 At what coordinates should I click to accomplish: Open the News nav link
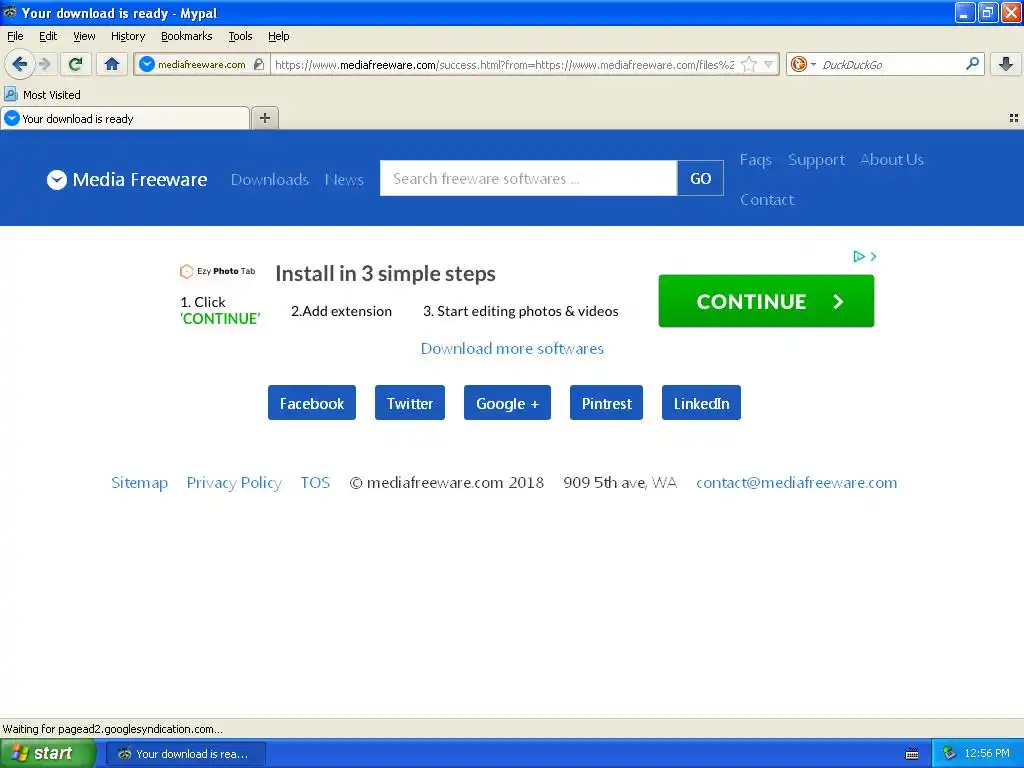(344, 180)
